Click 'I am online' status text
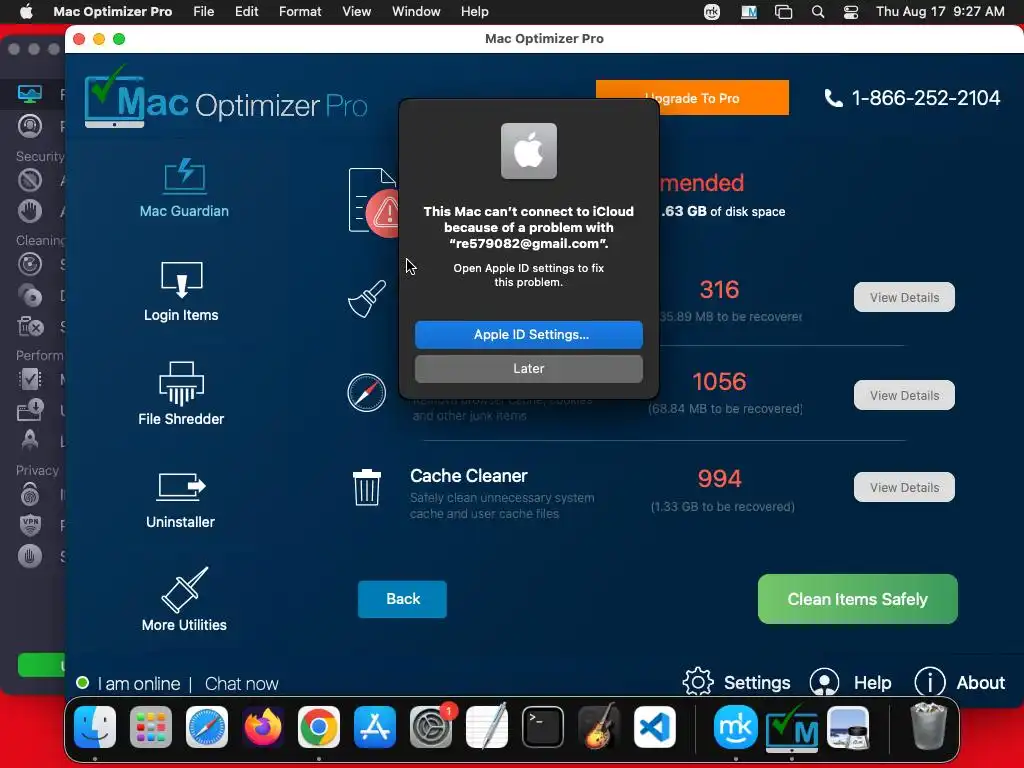Viewport: 1024px width, 768px height. [138, 684]
